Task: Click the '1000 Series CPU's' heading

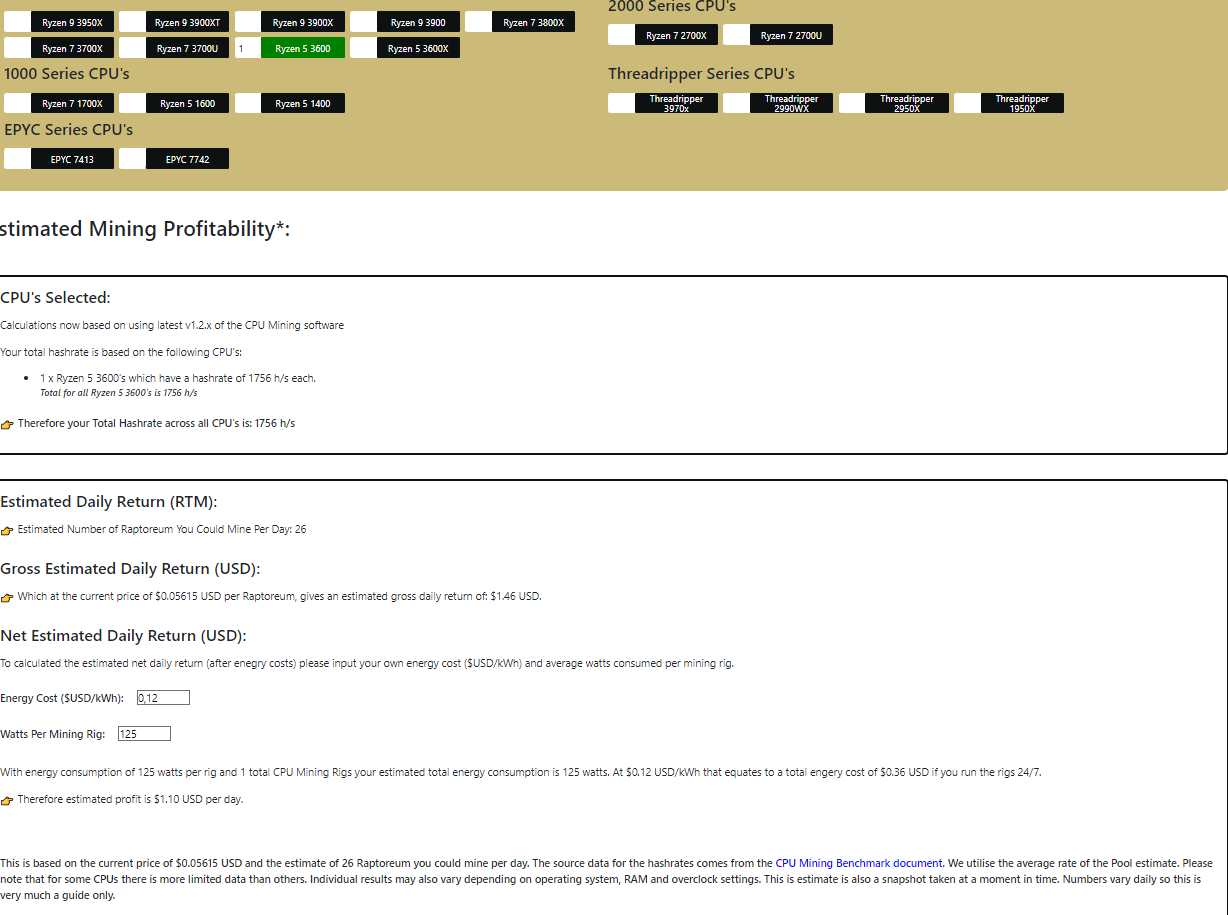Action: click(66, 74)
